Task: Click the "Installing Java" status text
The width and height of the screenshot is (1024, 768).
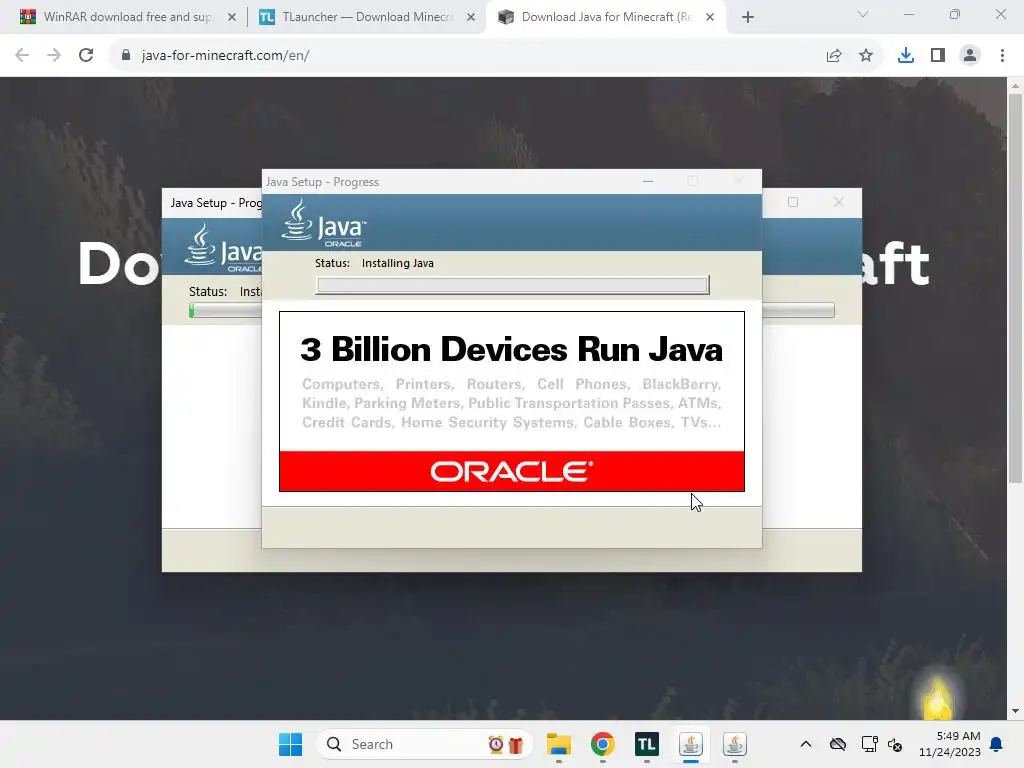Action: point(398,263)
